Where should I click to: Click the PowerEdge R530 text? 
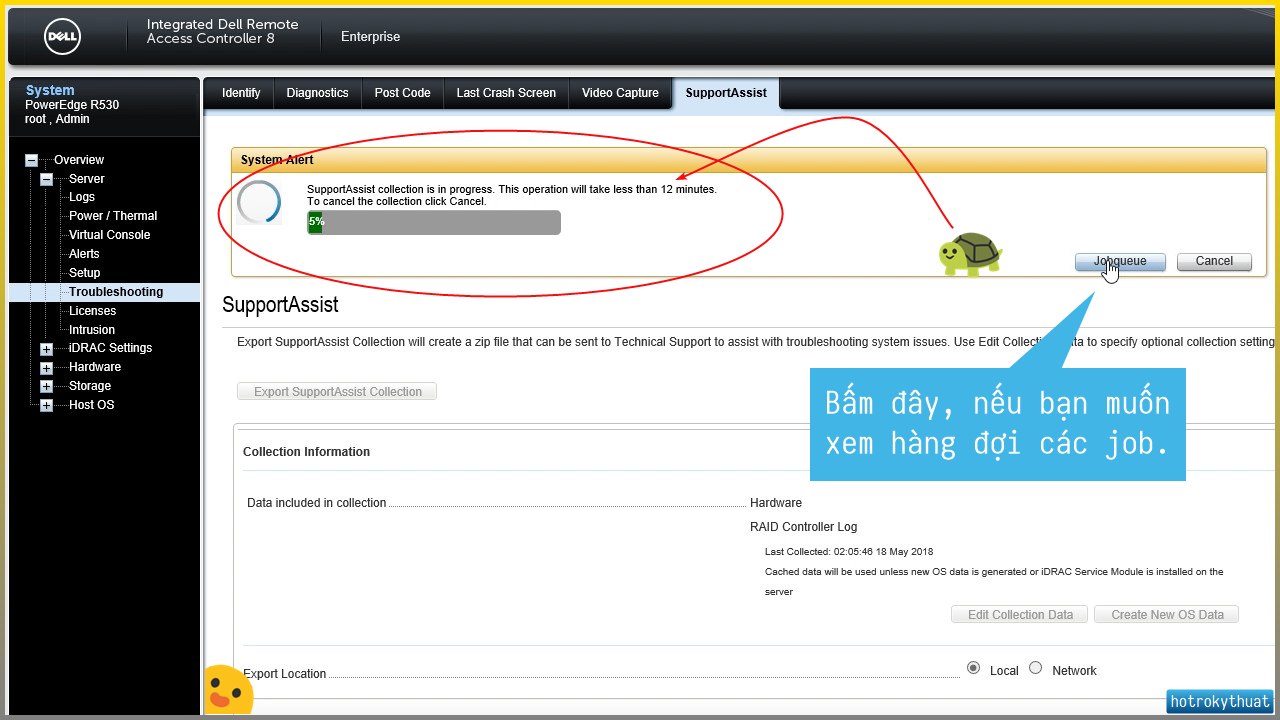(72, 105)
